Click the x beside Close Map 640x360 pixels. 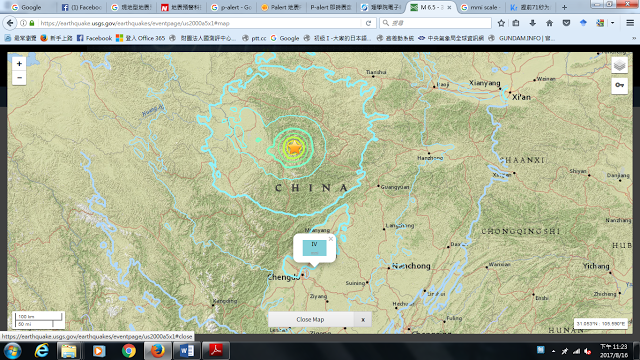tap(363, 320)
